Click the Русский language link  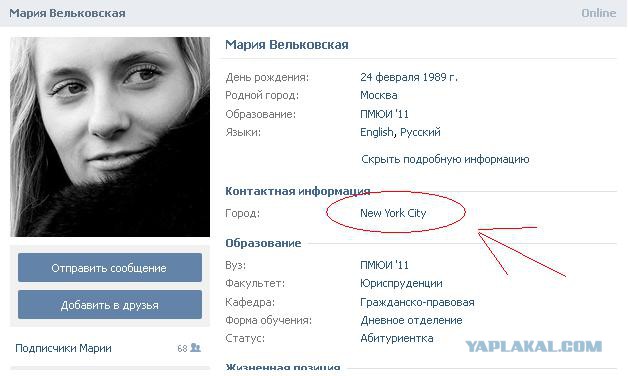(420, 132)
